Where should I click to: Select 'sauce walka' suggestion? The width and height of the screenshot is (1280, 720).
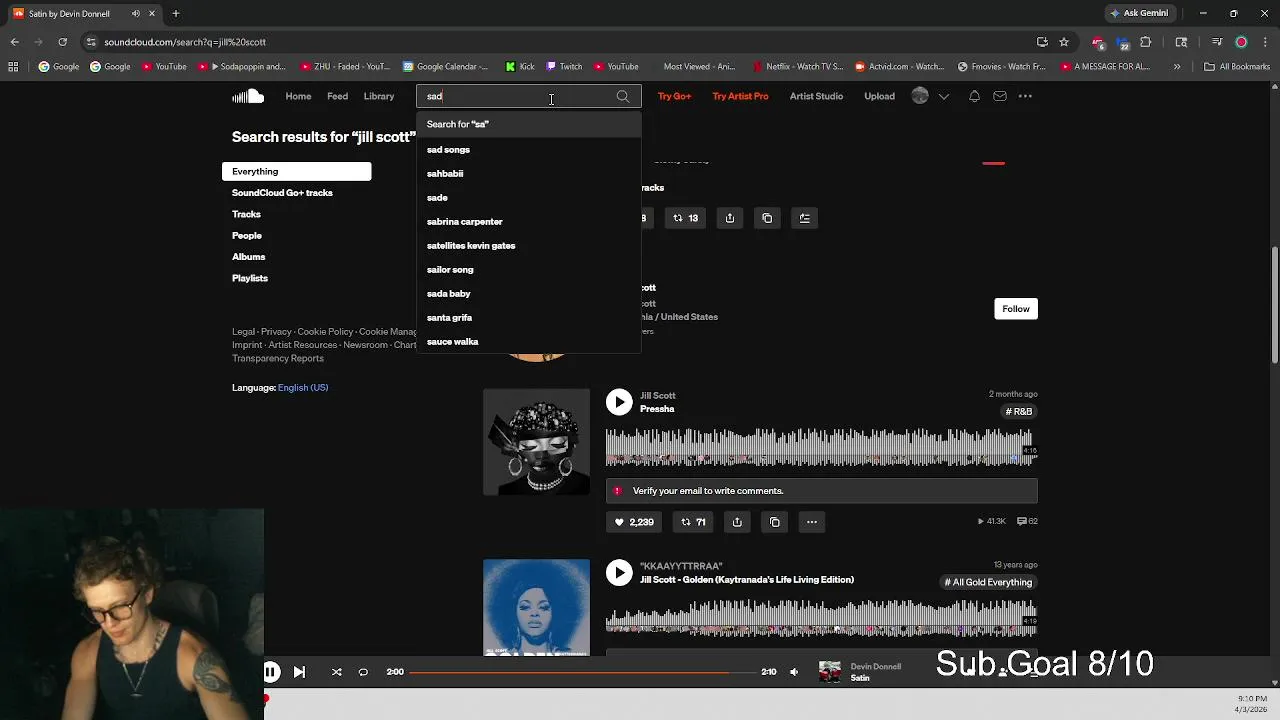coord(528,342)
